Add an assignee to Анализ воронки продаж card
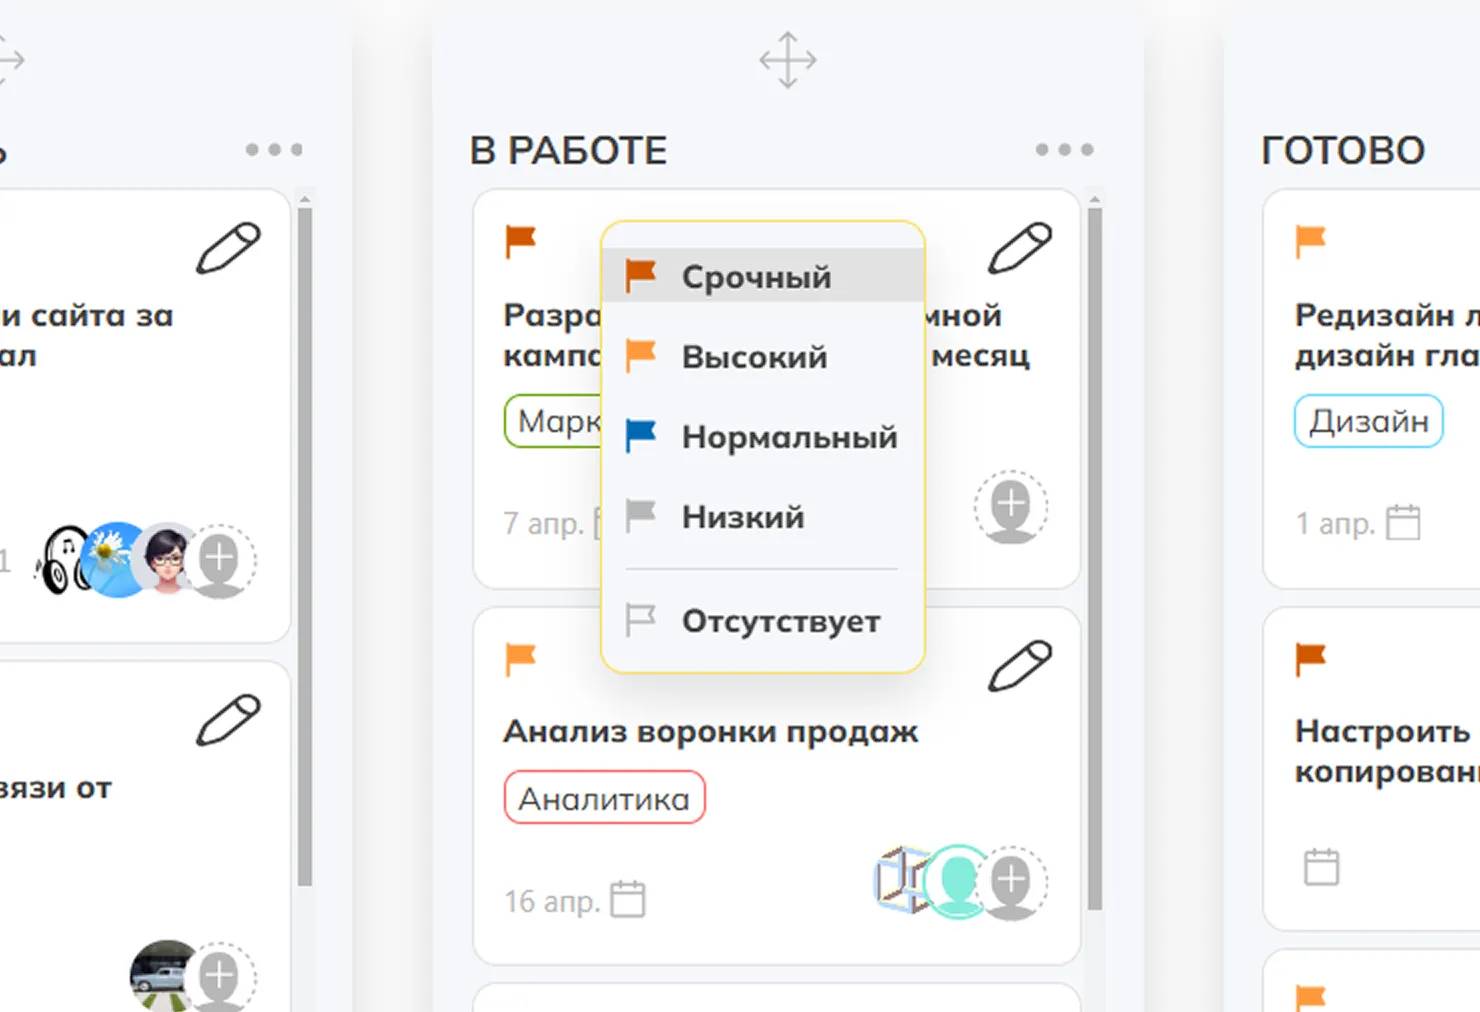 [x=1012, y=882]
